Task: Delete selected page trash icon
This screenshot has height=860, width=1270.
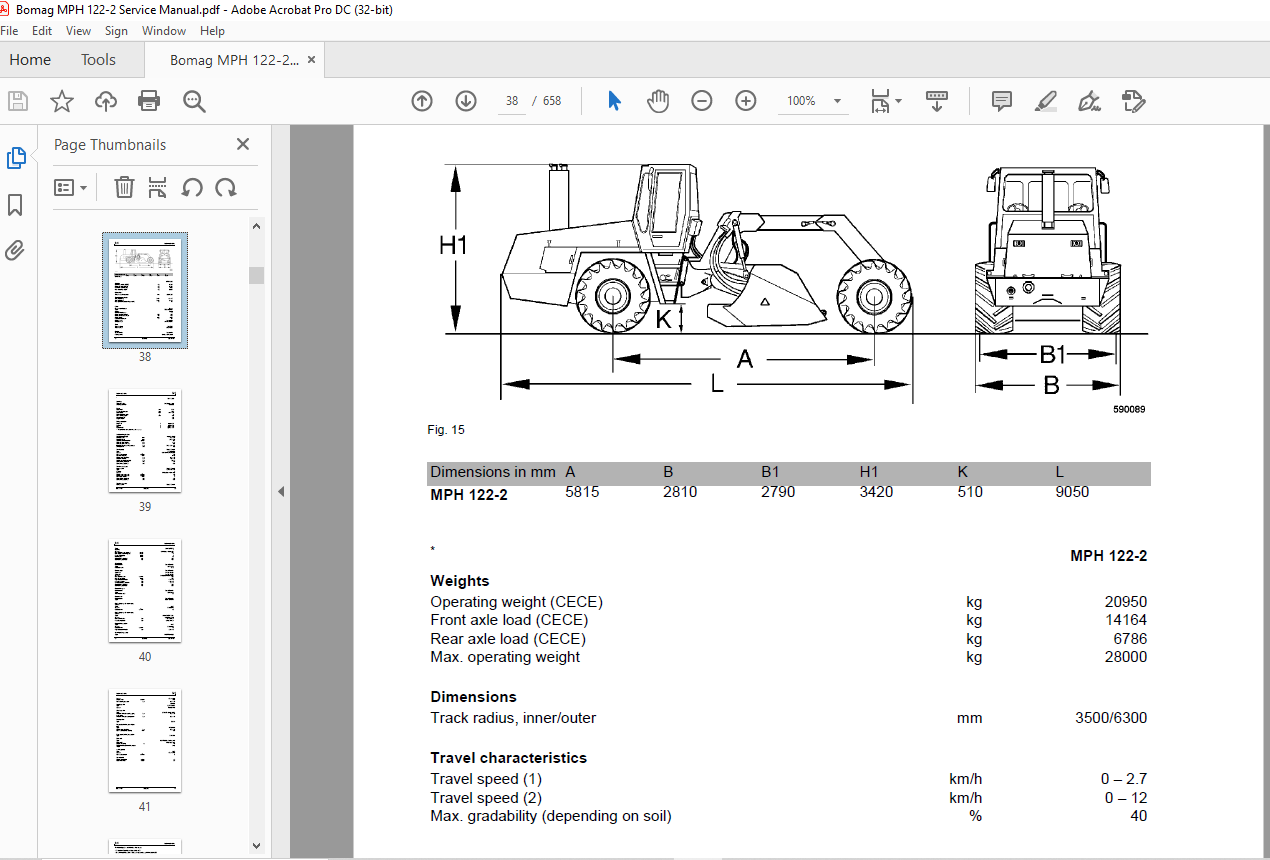Action: (124, 187)
